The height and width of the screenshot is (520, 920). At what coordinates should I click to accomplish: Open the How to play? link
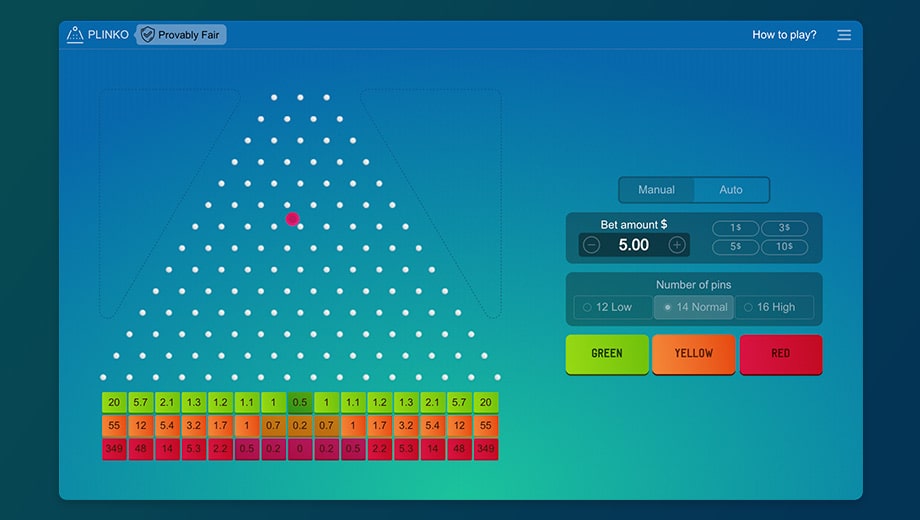(784, 35)
